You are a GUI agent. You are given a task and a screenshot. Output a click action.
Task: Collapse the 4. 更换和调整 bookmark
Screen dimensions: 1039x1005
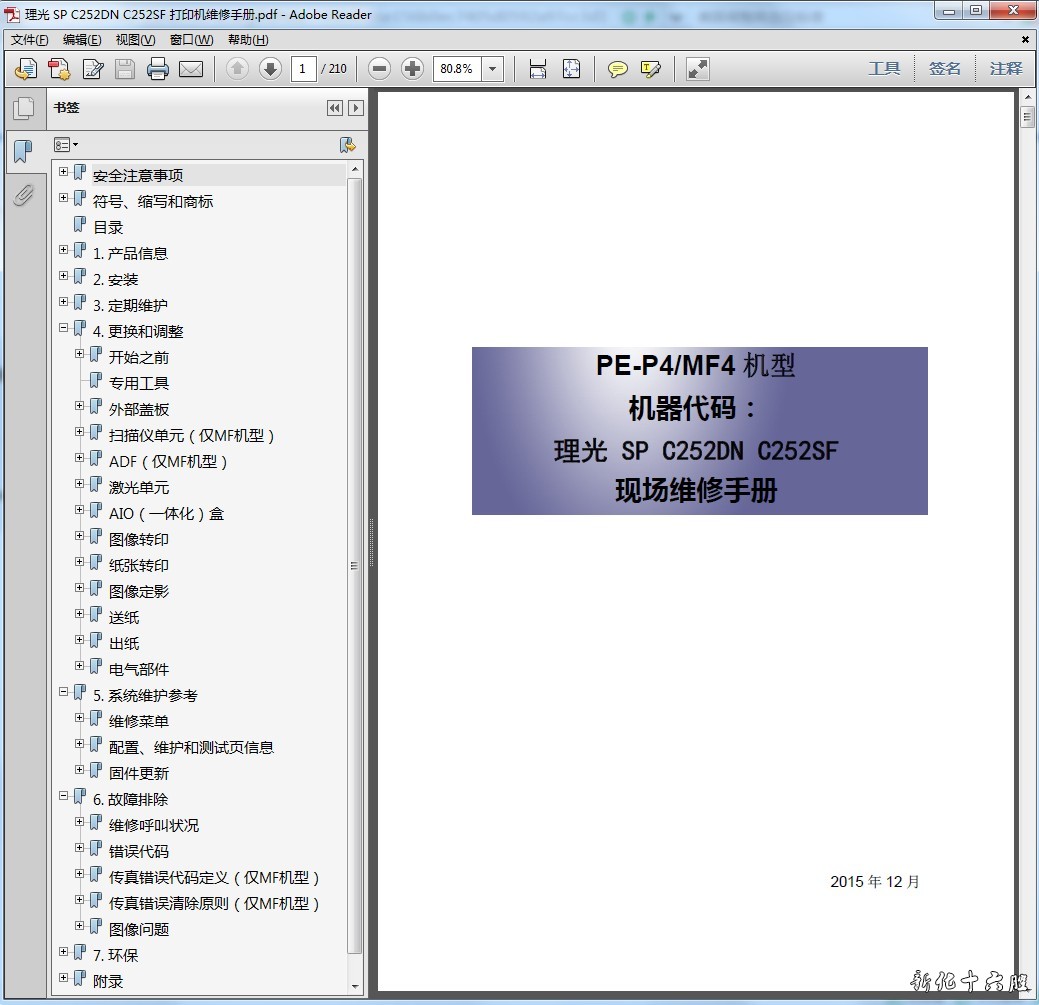point(64,328)
